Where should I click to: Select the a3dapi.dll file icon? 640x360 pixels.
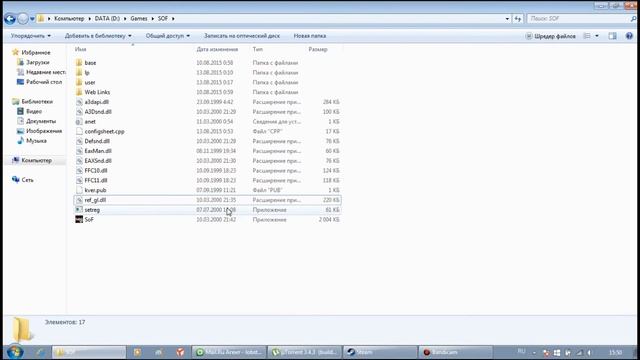79,102
